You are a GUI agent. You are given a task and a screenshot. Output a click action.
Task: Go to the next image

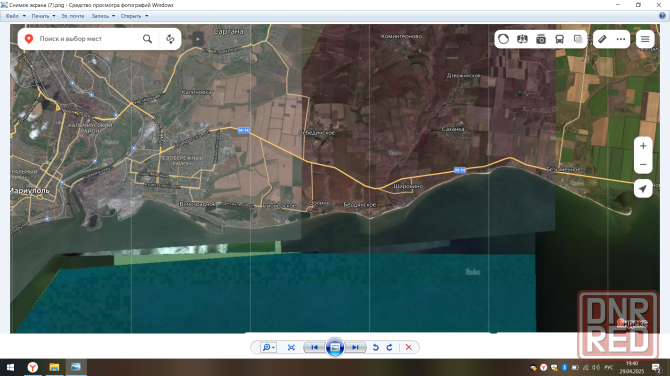coord(356,347)
